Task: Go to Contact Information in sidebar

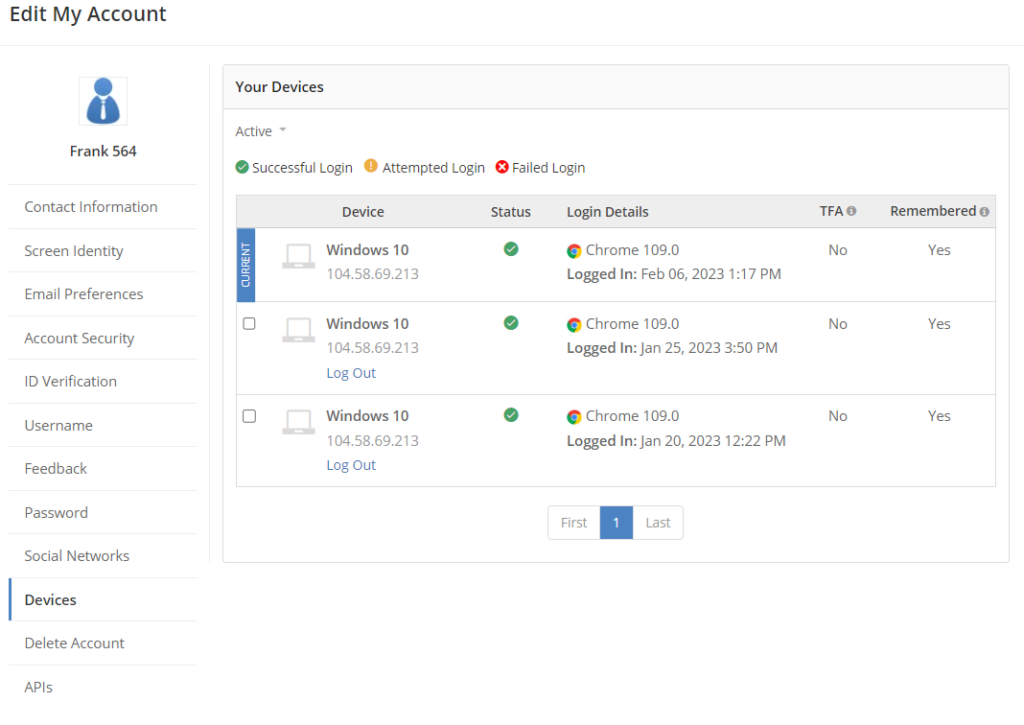Action: 91,207
